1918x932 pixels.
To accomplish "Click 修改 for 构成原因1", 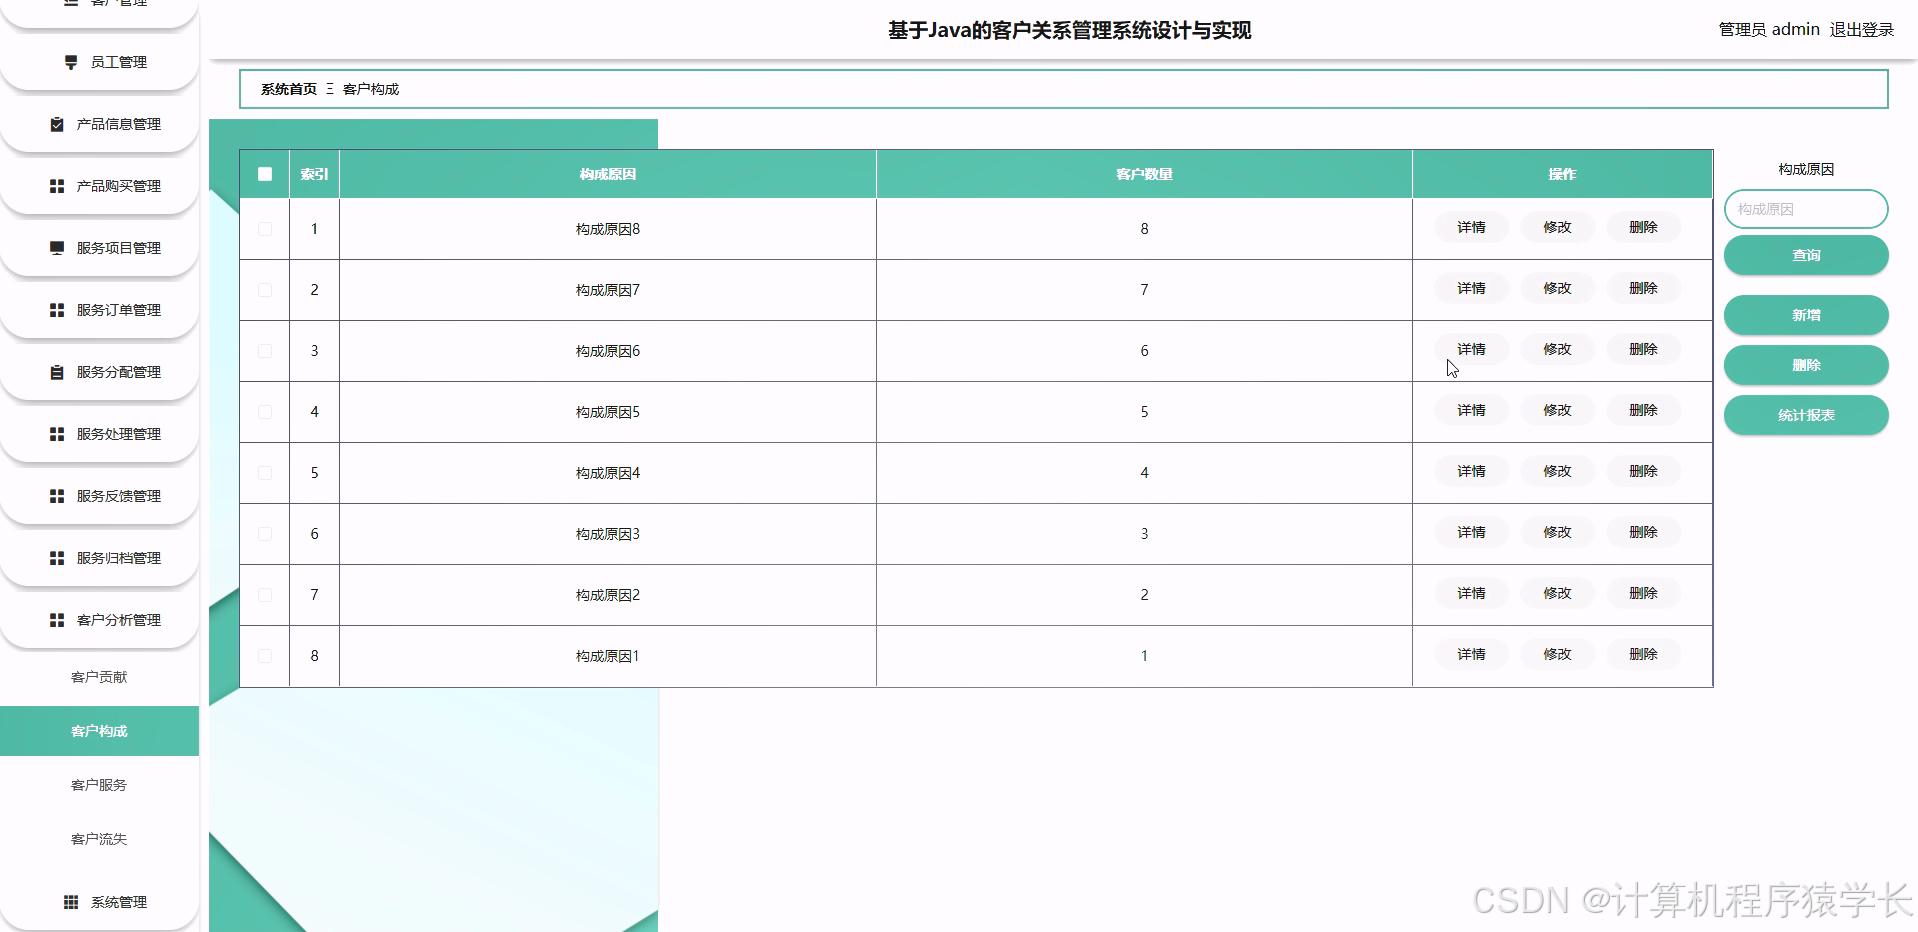I will [1557, 655].
